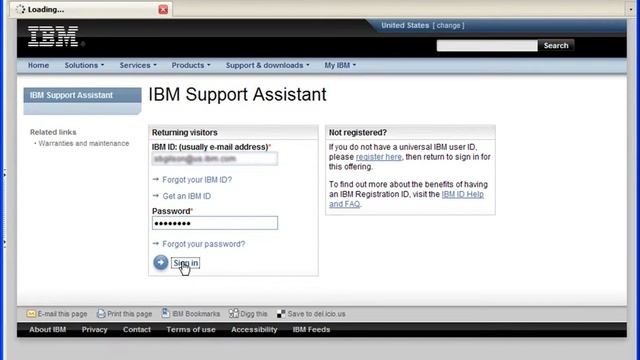The image size is (640, 360).
Task: Open Contact footer link
Action: [137, 329]
